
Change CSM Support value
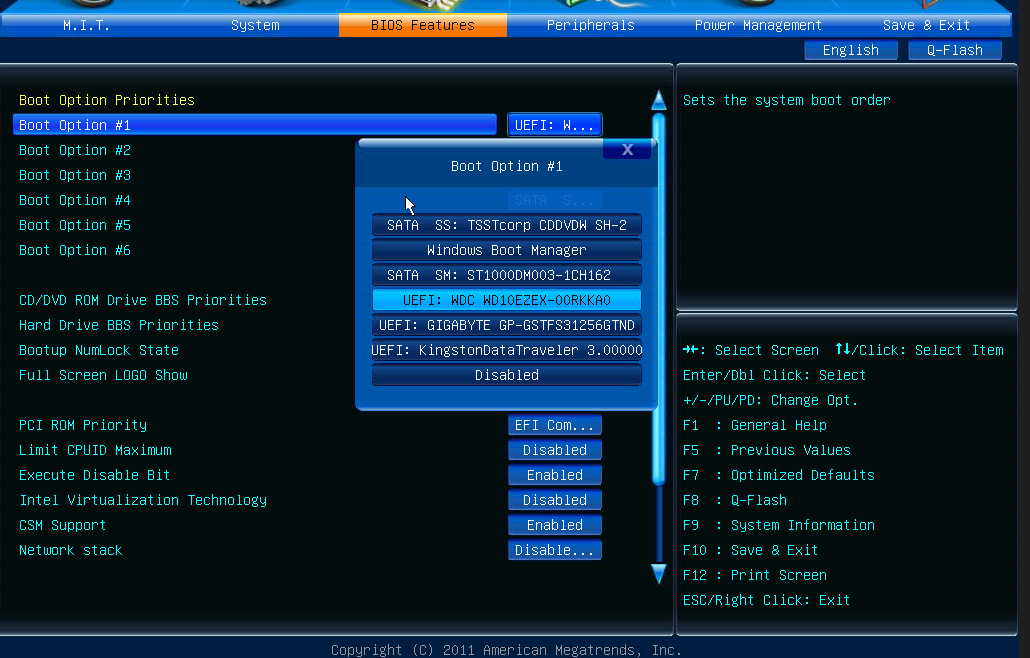click(x=554, y=525)
